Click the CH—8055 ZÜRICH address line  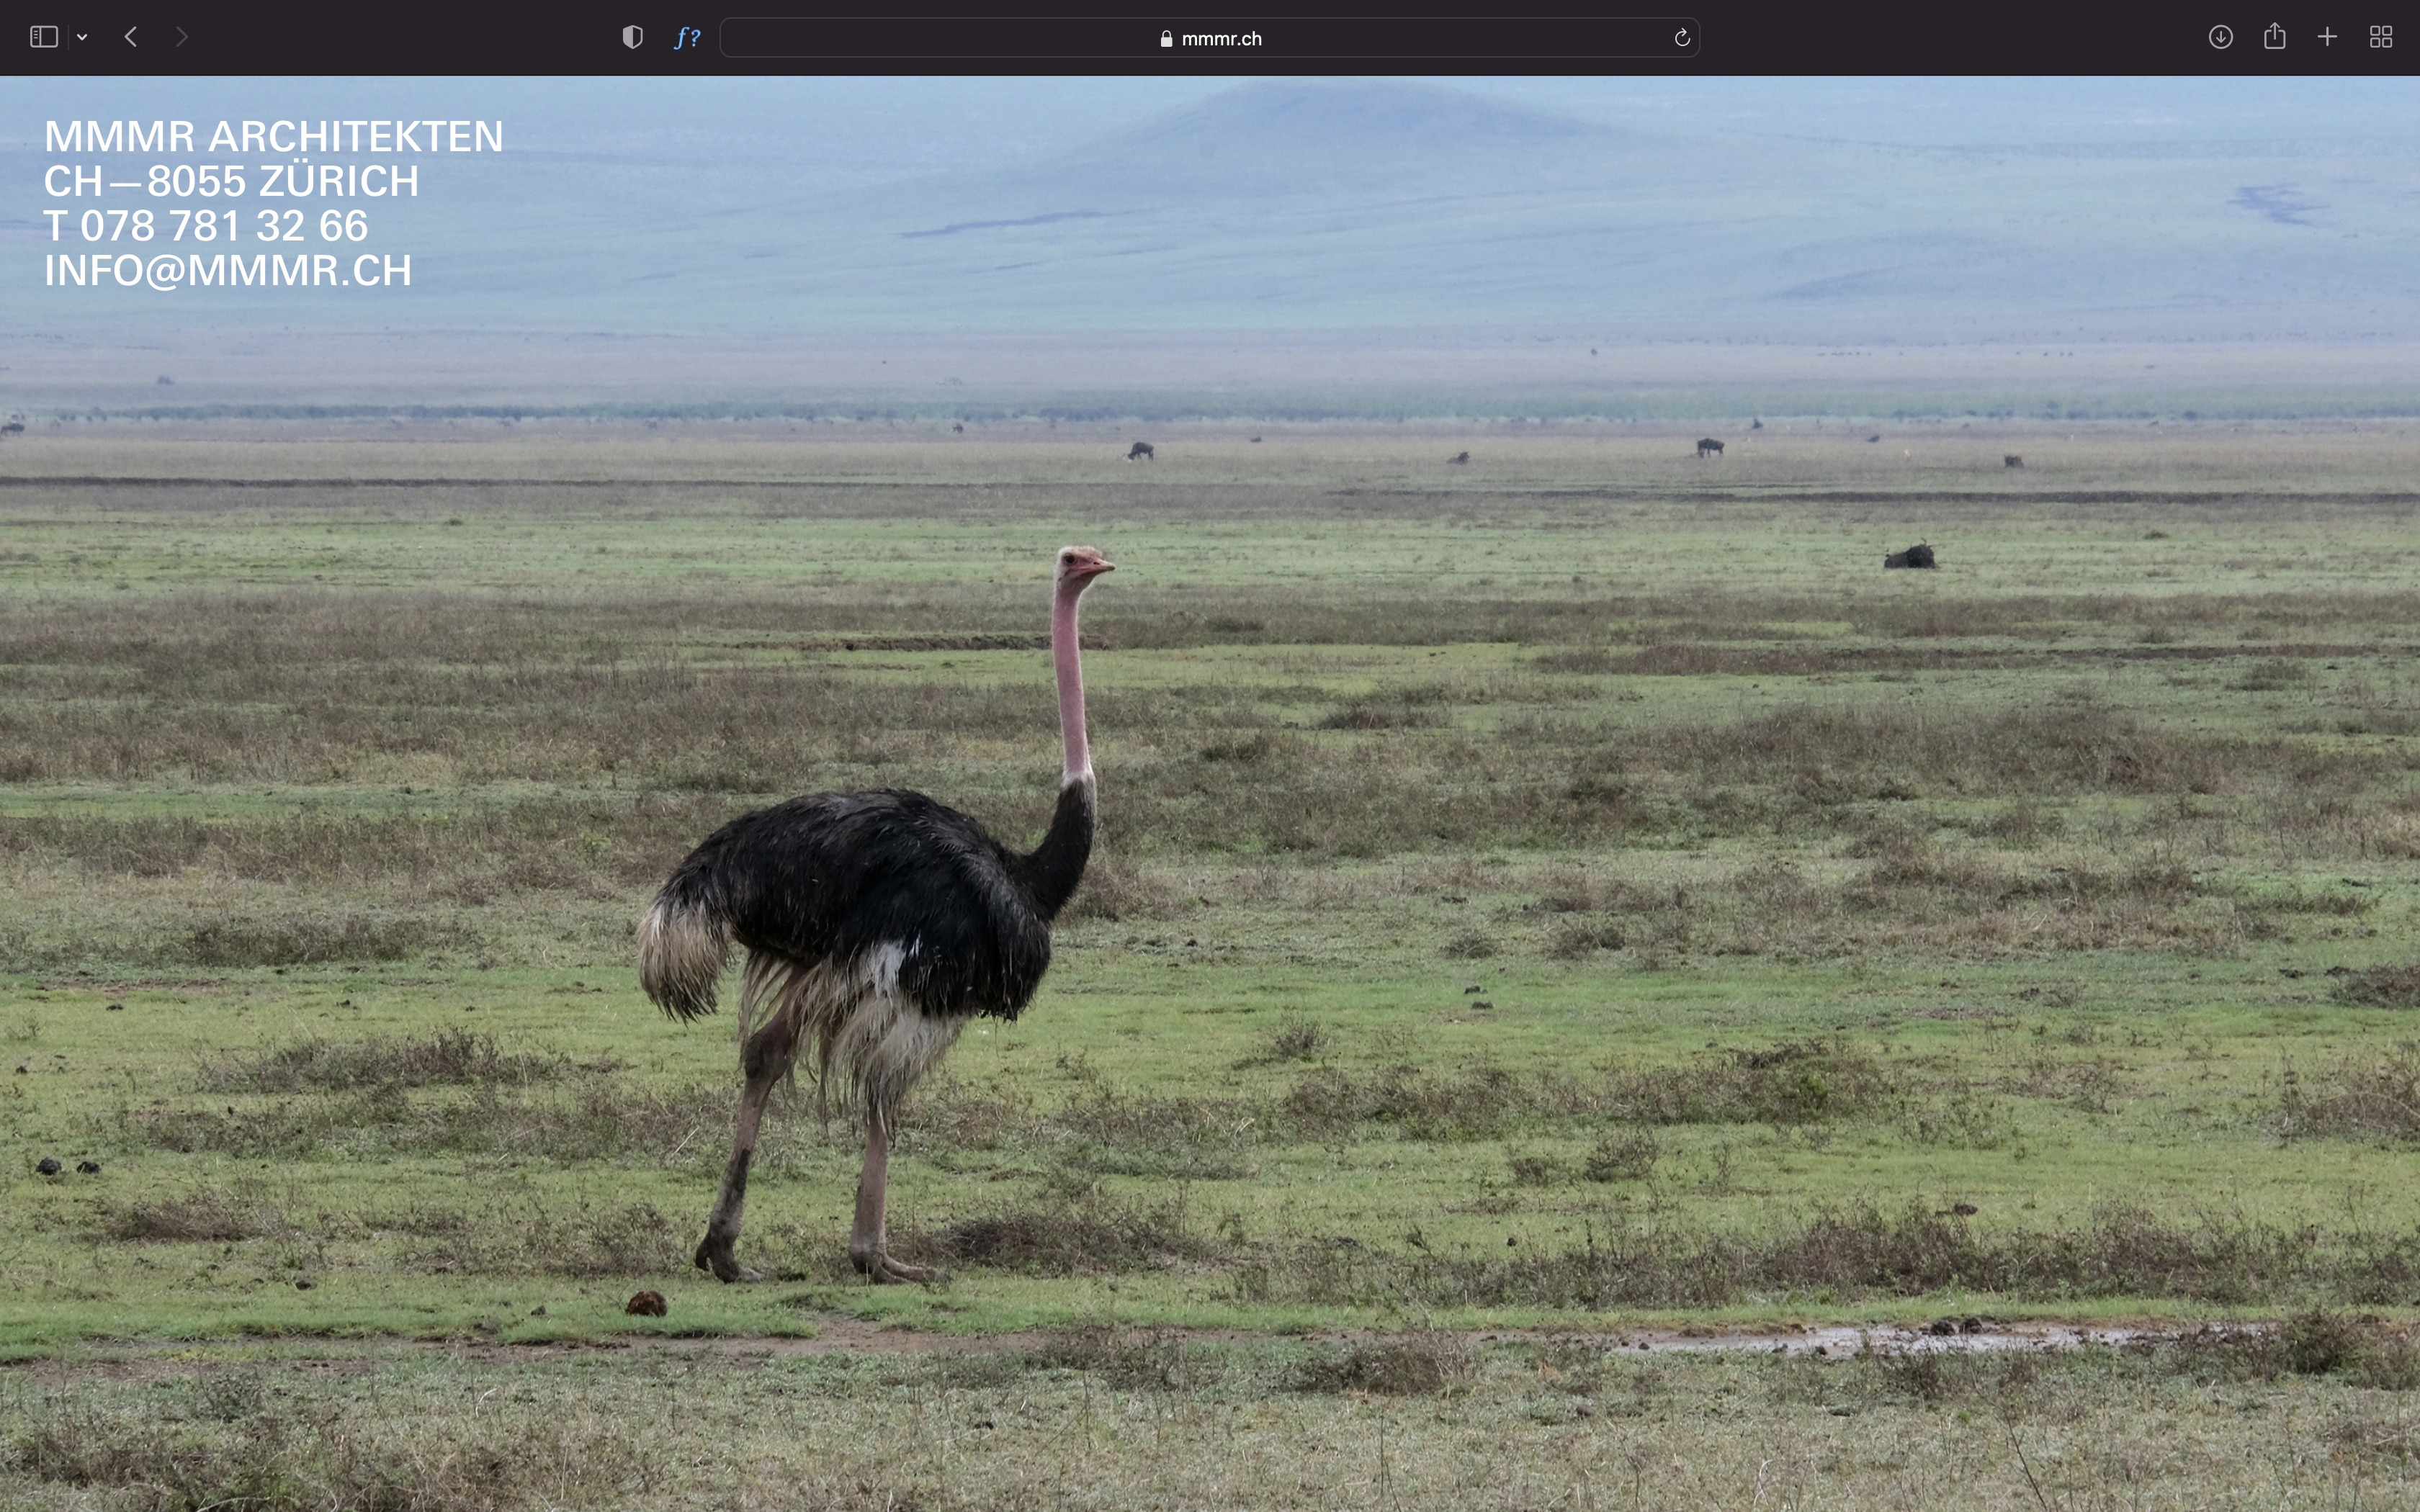[231, 182]
